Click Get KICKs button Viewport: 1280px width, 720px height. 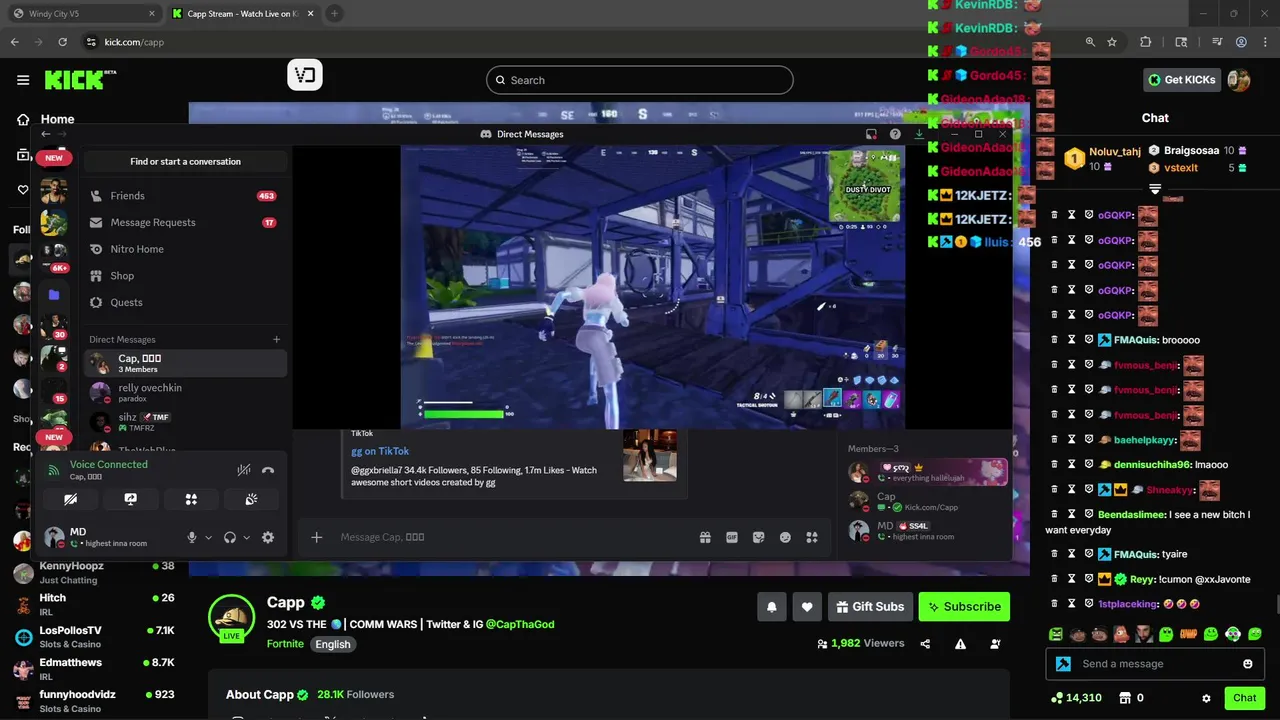[x=1182, y=80]
